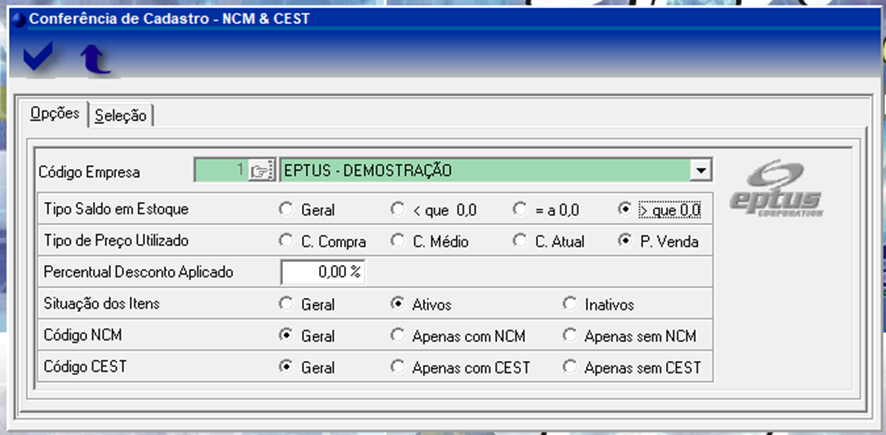Select C. Médio price type

[x=397, y=241]
